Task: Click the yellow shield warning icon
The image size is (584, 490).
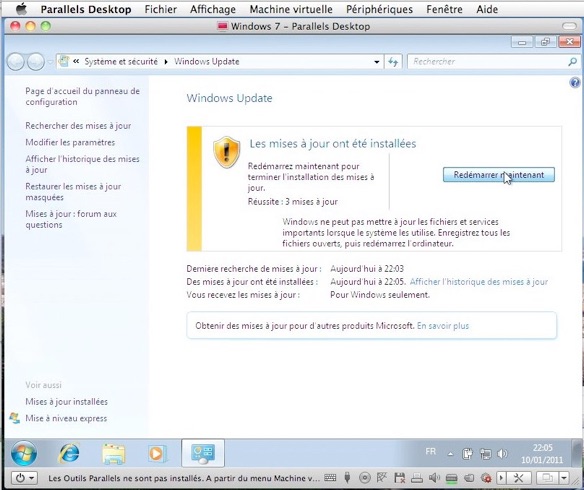Action: (x=226, y=152)
